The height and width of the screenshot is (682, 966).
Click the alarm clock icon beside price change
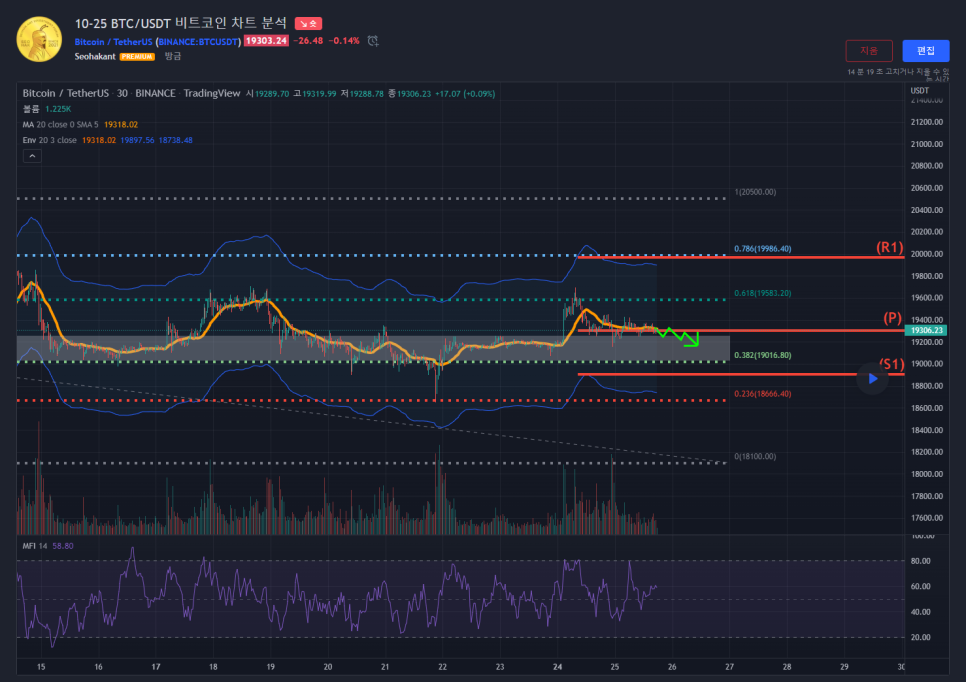[372, 41]
